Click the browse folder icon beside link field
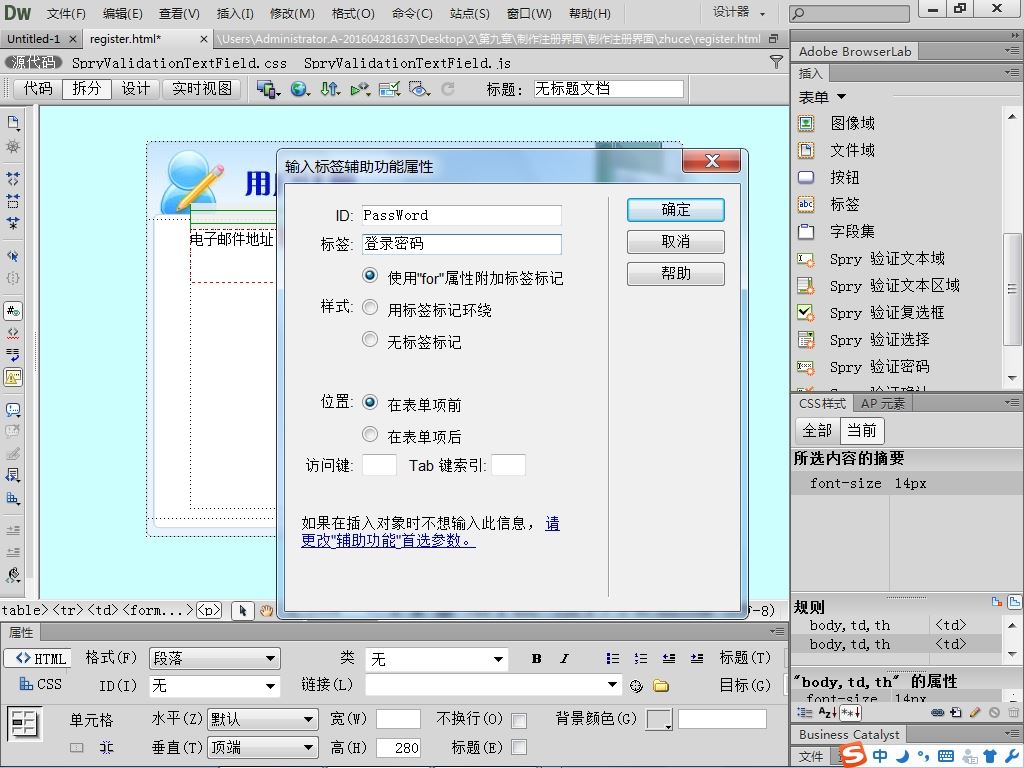Image resolution: width=1024 pixels, height=768 pixels. (x=661, y=686)
